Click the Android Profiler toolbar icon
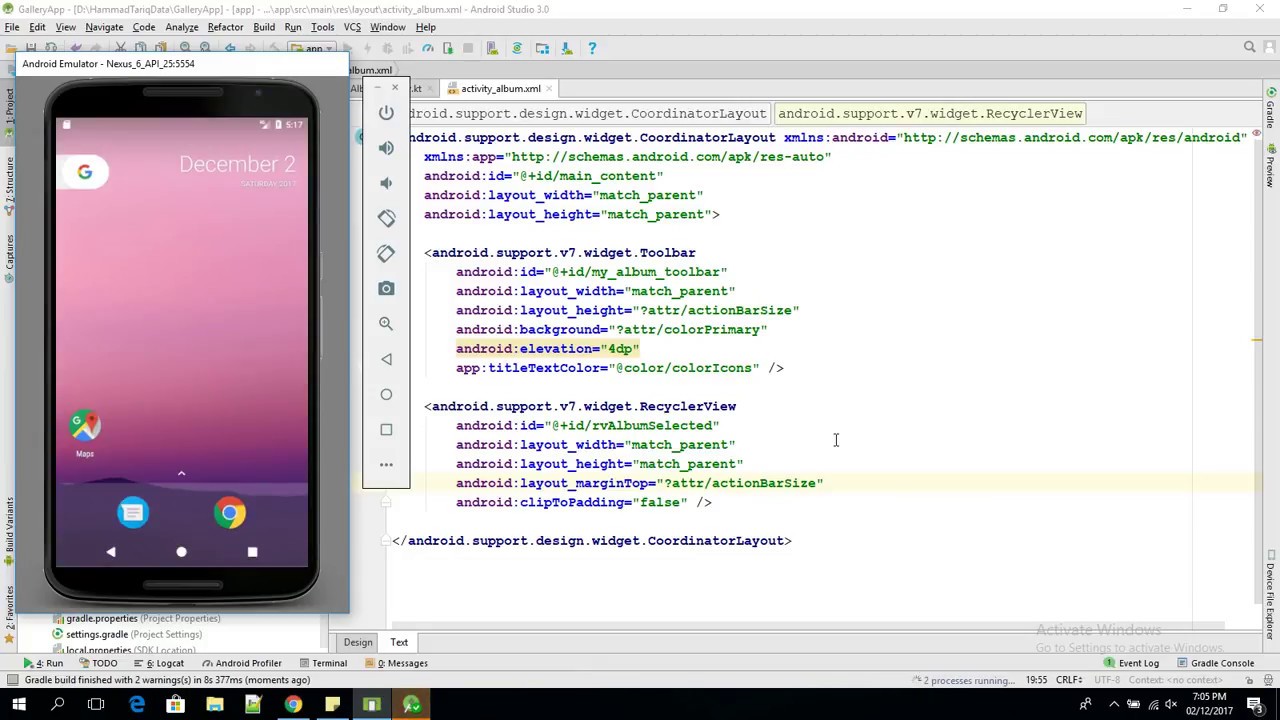 (x=428, y=48)
